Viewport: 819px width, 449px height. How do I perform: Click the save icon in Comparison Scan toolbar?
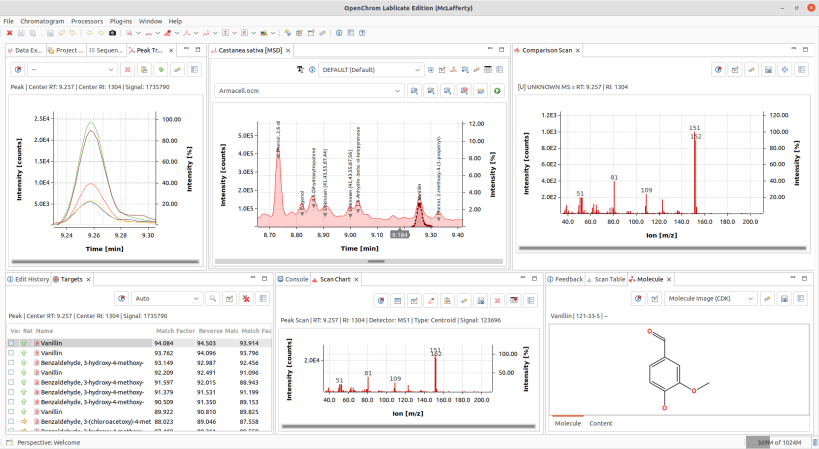click(768, 69)
